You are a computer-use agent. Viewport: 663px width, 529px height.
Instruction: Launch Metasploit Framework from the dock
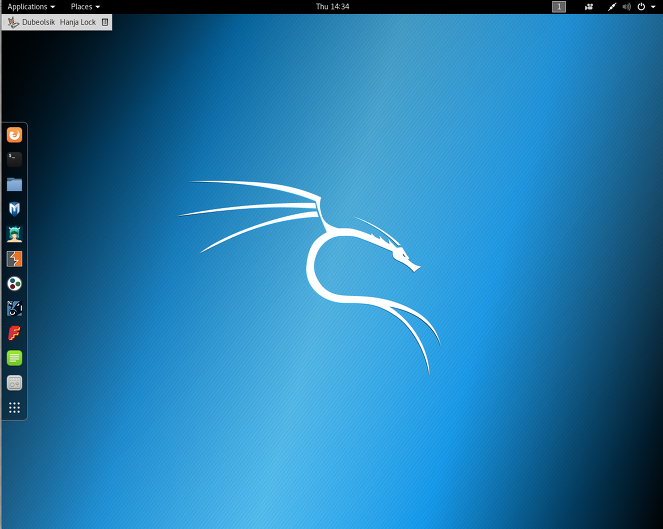[x=14, y=209]
